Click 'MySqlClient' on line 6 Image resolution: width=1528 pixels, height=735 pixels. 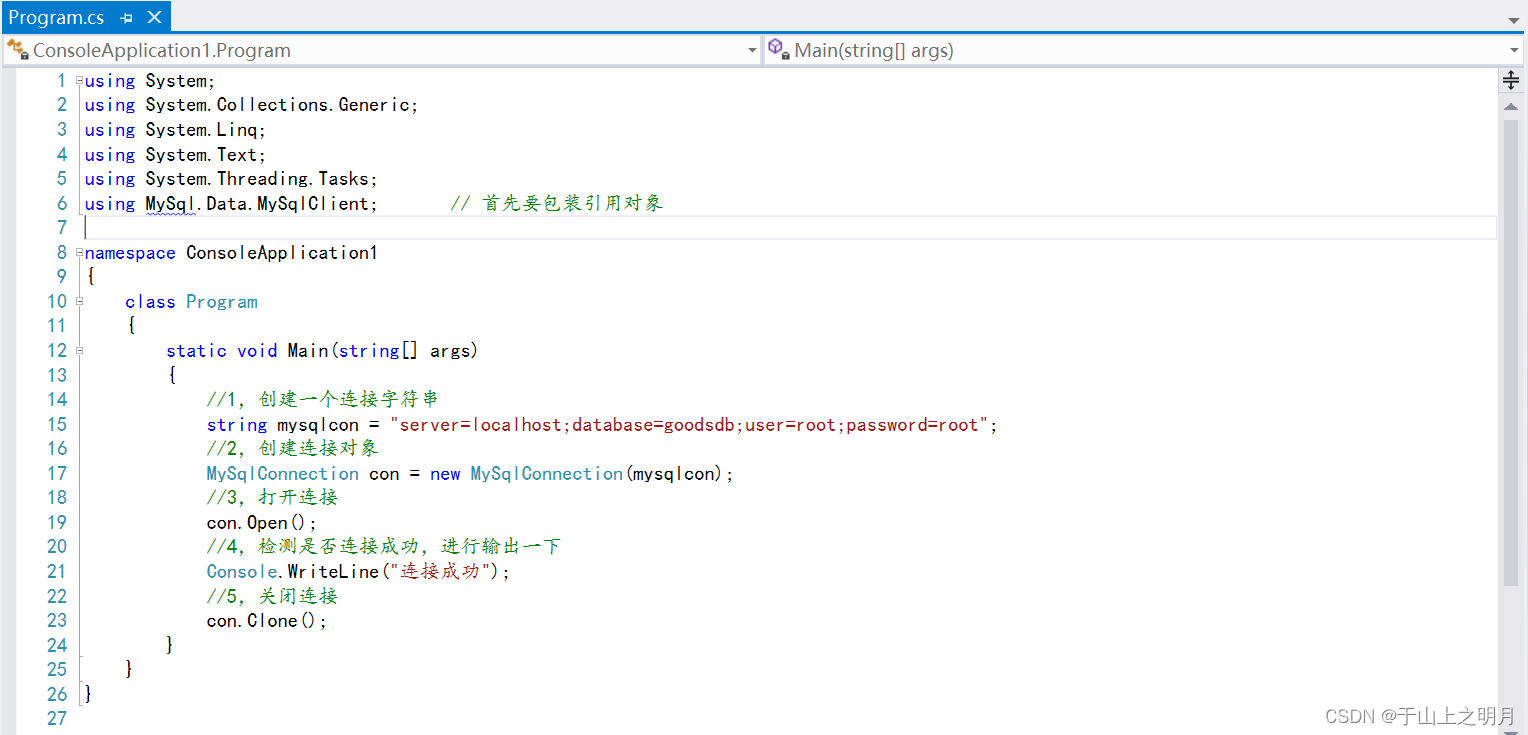pos(313,204)
